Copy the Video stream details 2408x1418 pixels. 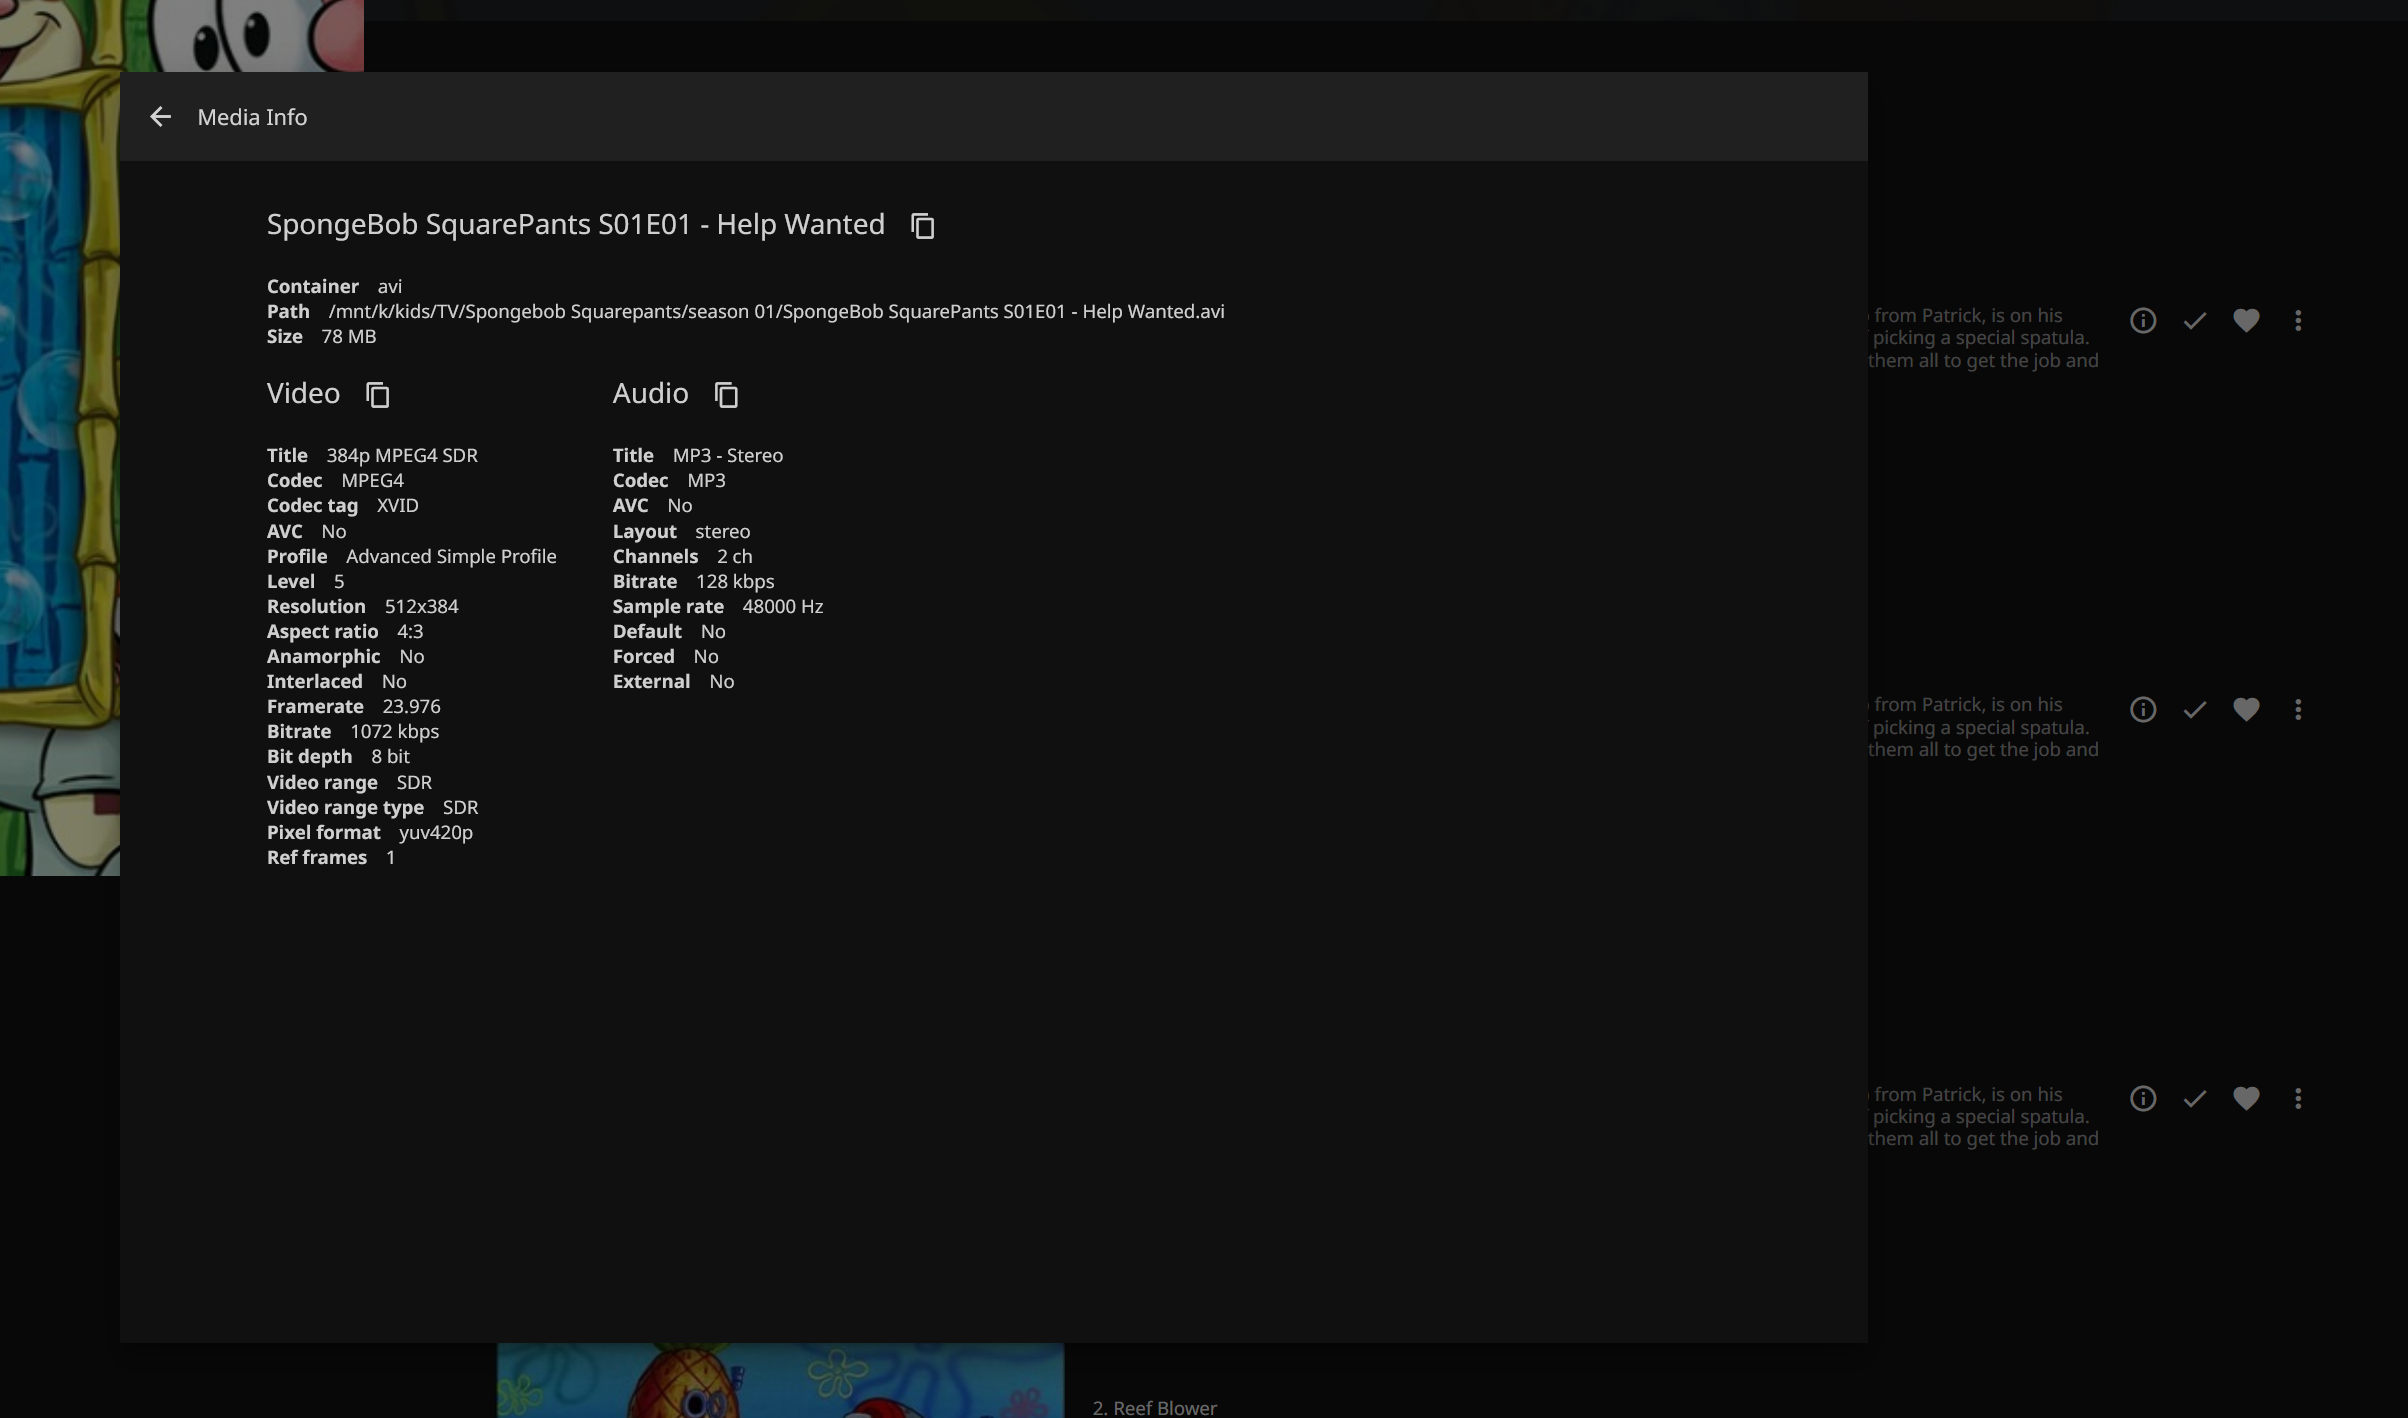click(377, 395)
